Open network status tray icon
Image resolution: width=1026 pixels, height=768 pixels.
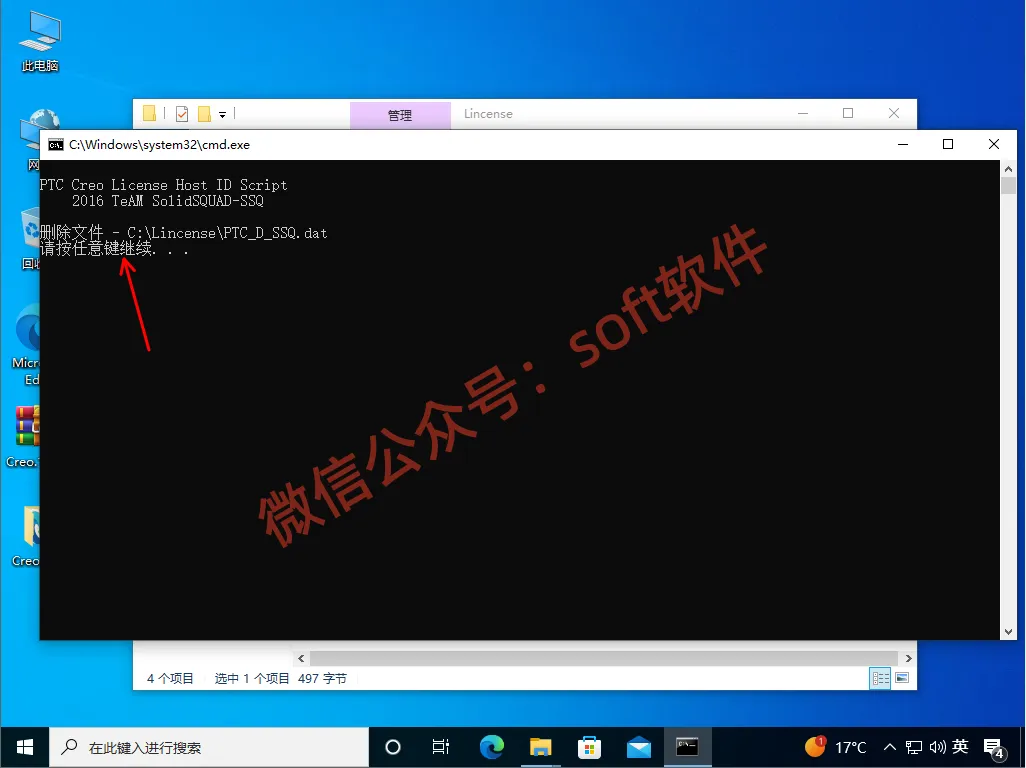click(913, 747)
